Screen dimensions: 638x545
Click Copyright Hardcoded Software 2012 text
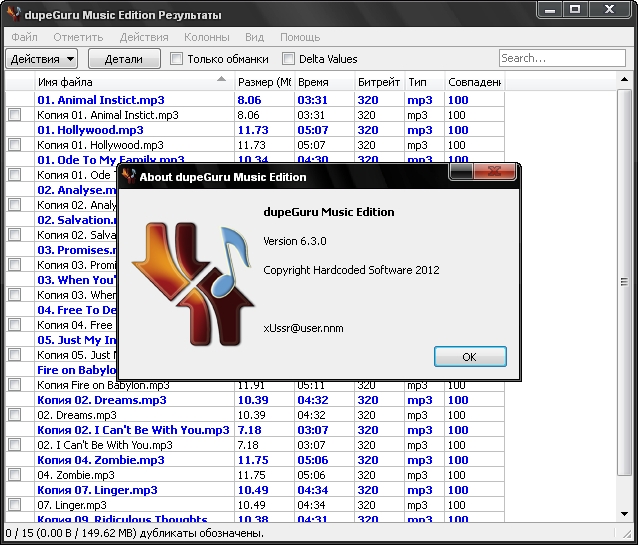(x=351, y=270)
